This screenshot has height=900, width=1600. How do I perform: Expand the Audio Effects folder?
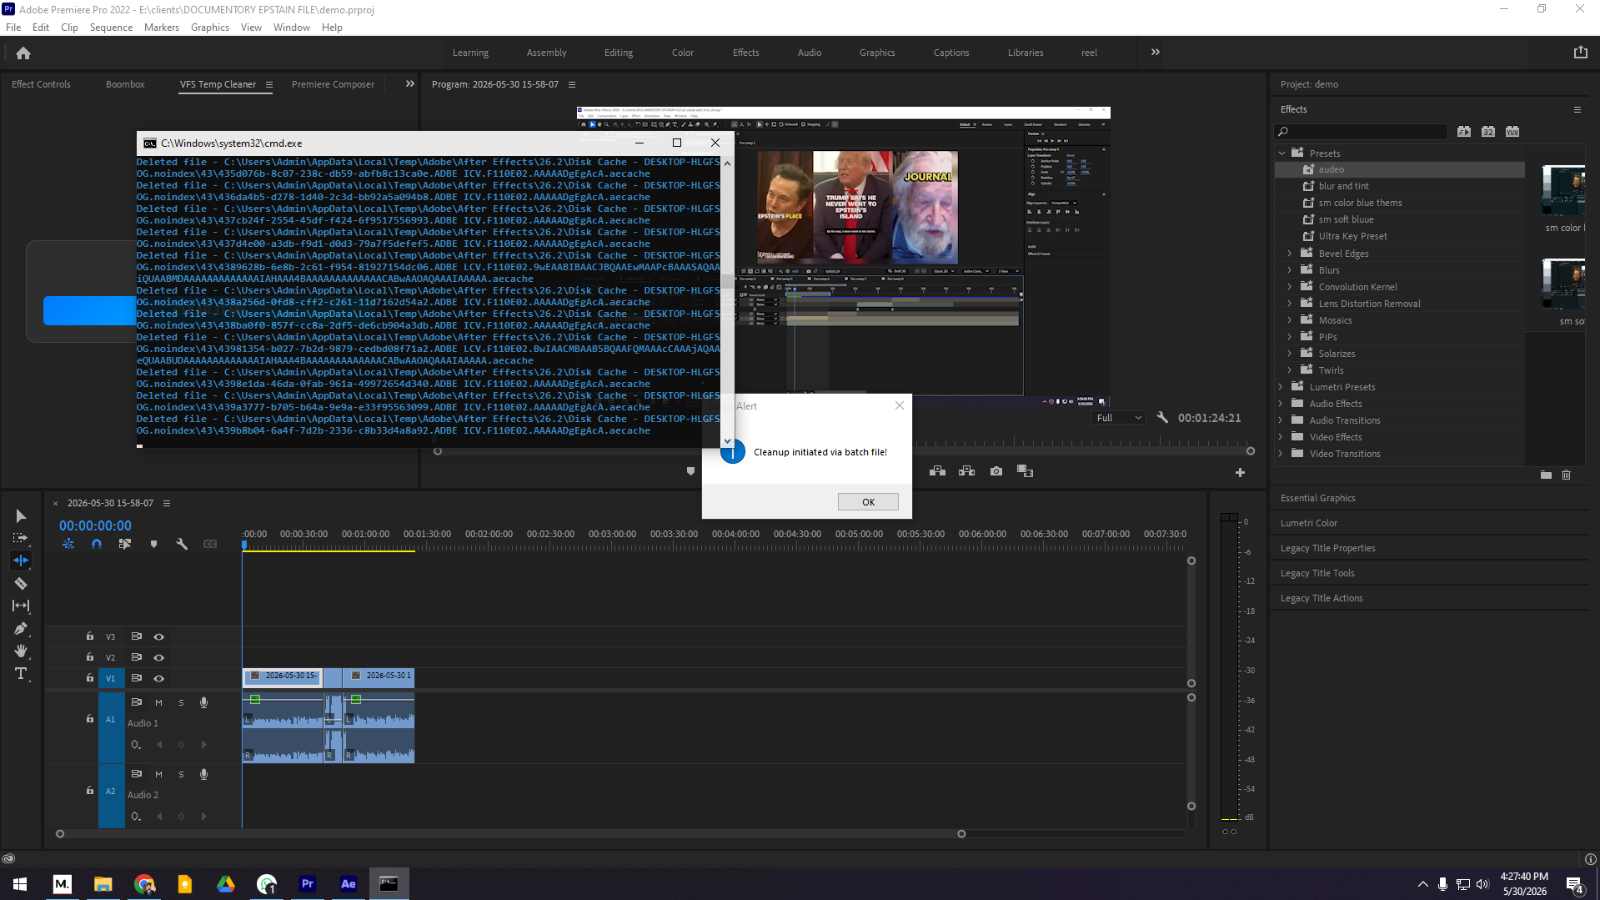[1281, 404]
